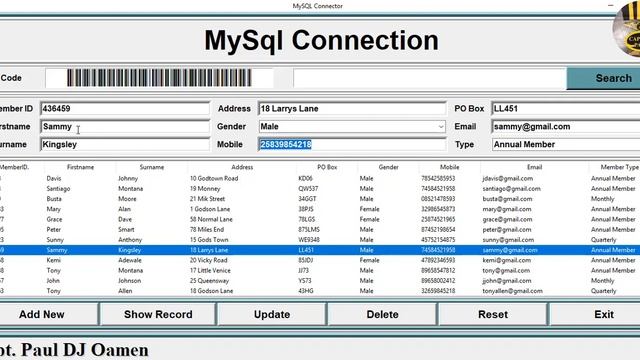
Task: Select the row with firstname John
Action: coord(320,280)
